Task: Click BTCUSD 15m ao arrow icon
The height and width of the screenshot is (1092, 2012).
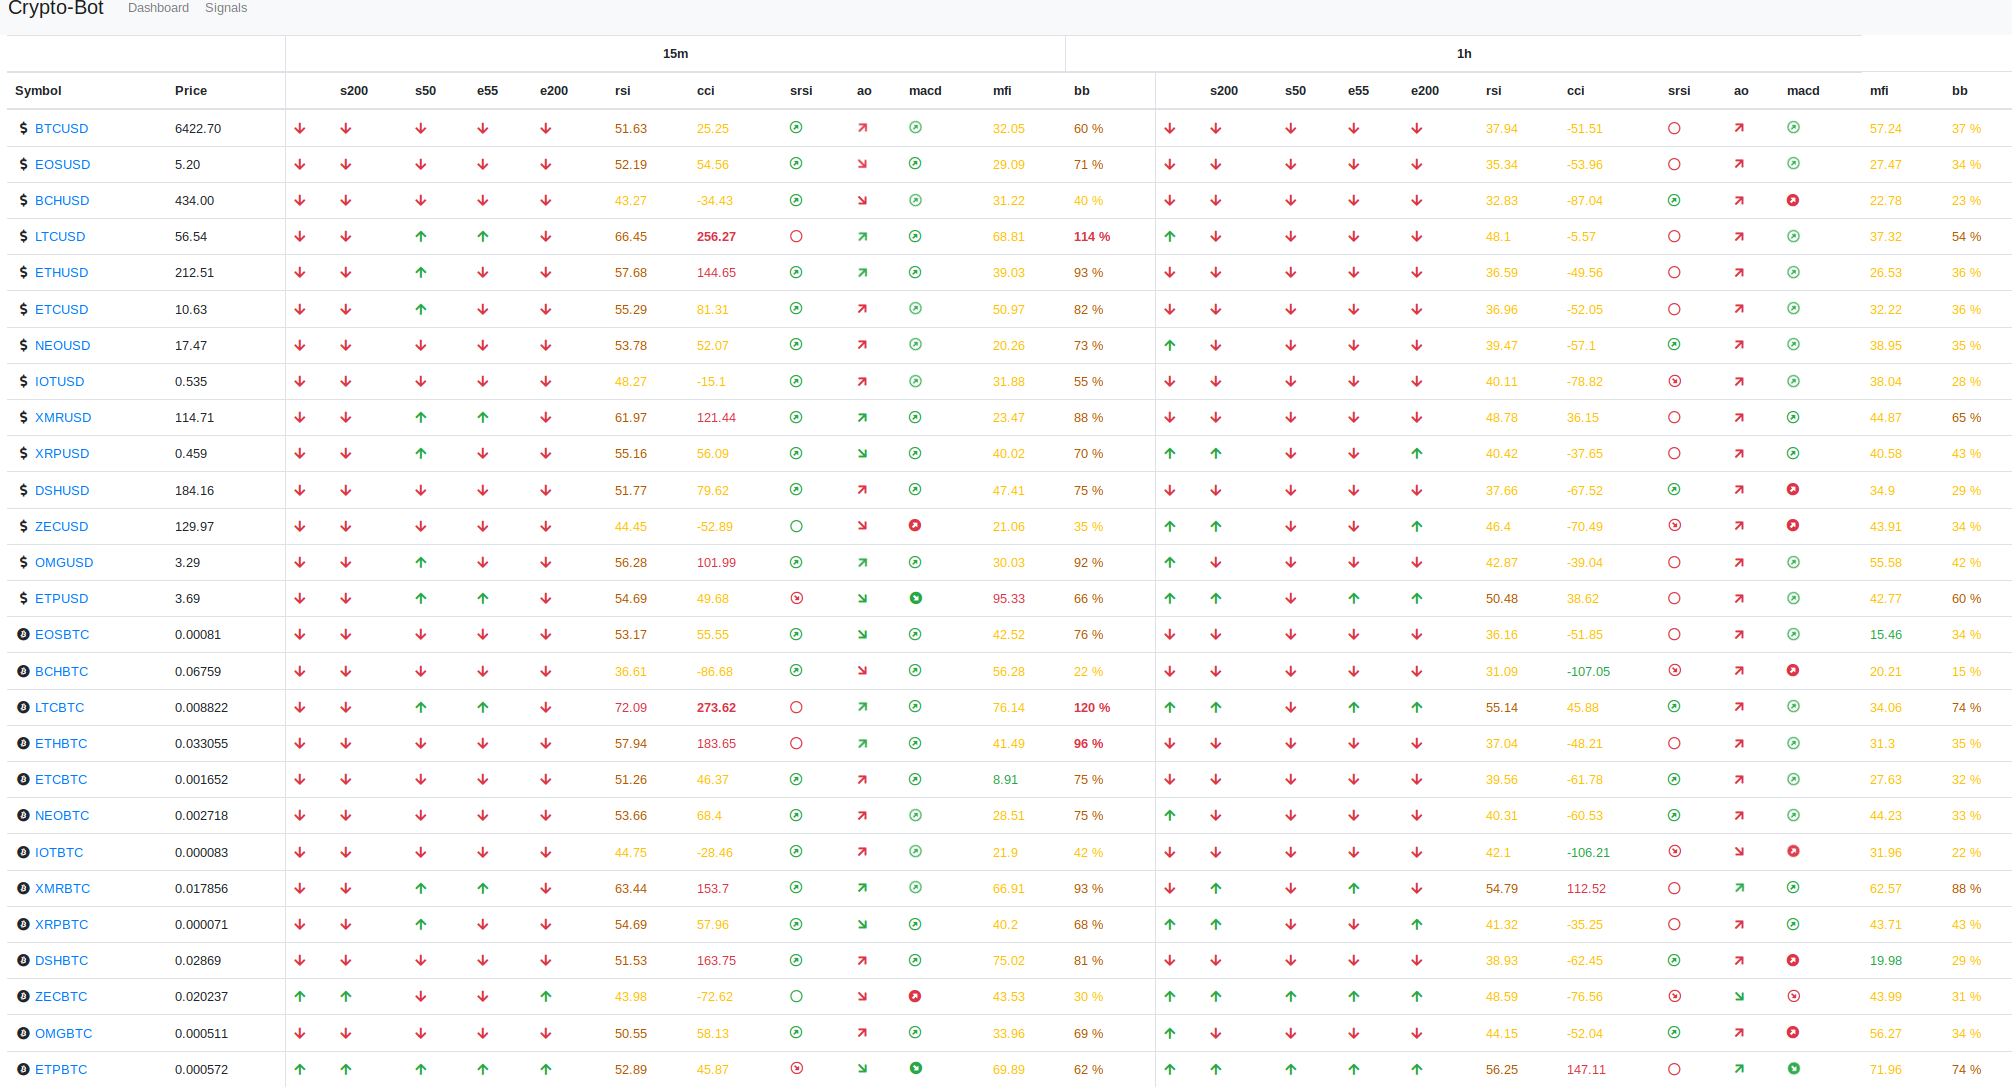Action: 862,128
